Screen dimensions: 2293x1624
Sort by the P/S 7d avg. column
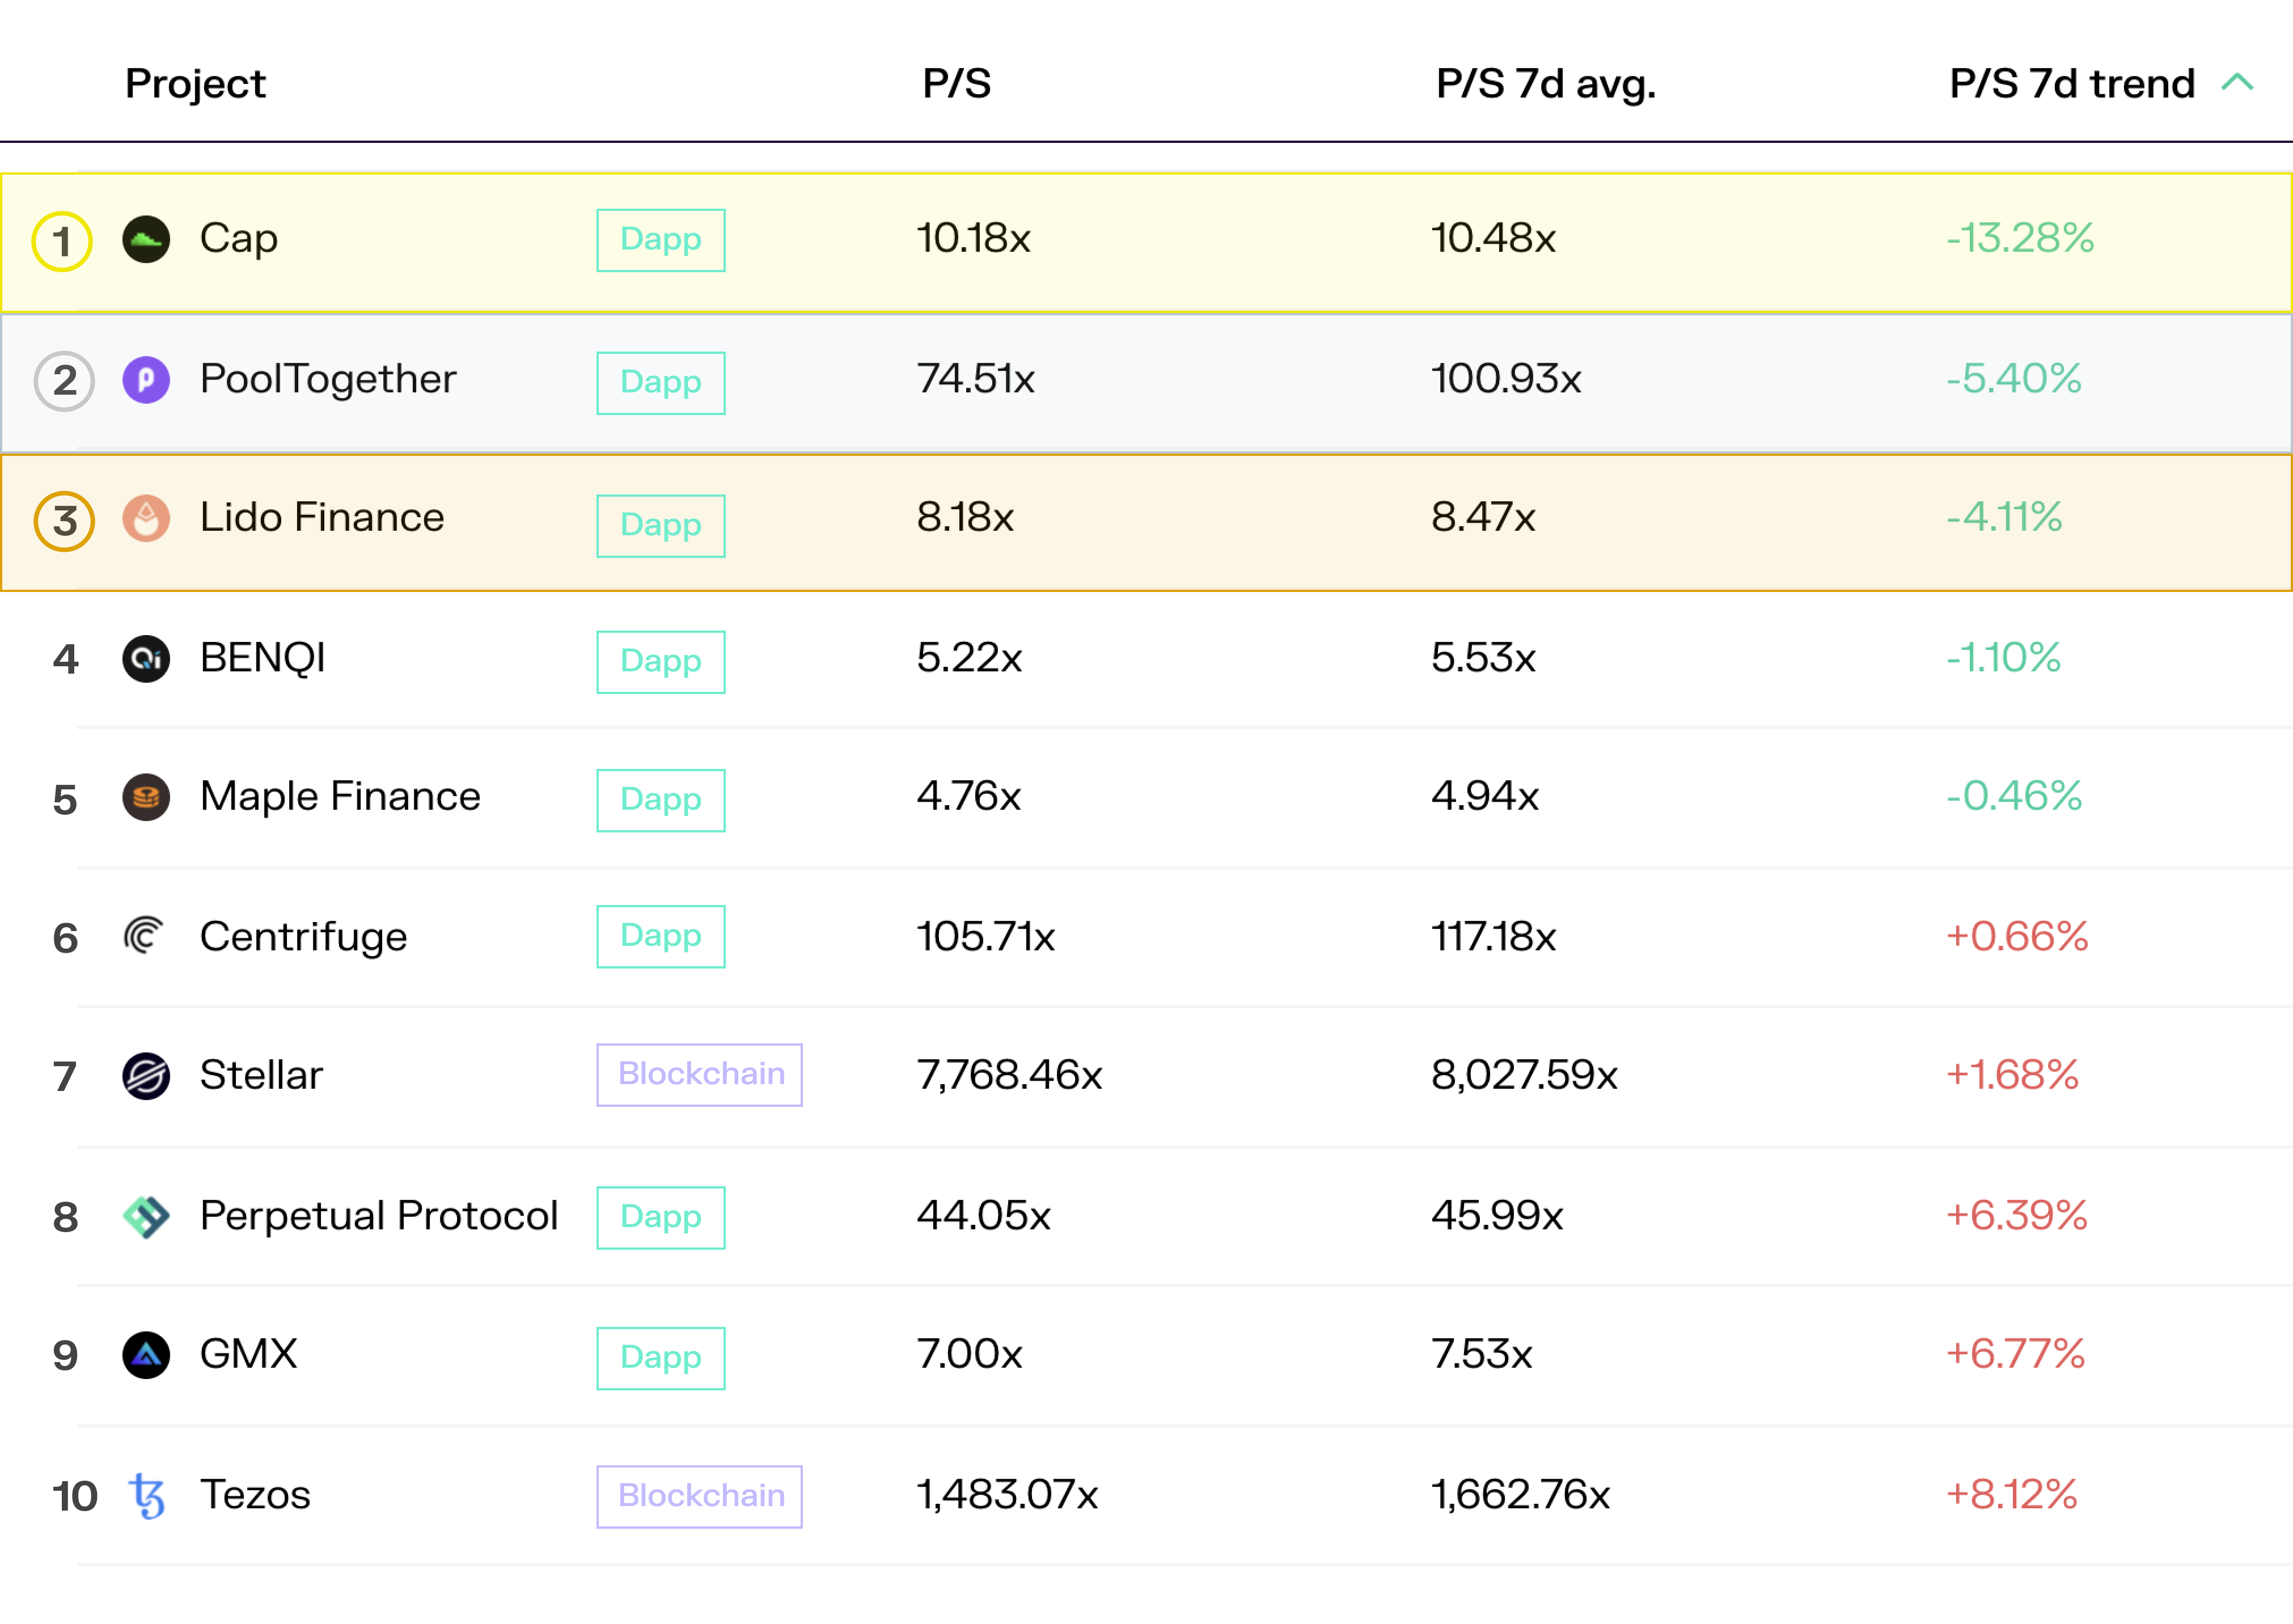(1545, 84)
